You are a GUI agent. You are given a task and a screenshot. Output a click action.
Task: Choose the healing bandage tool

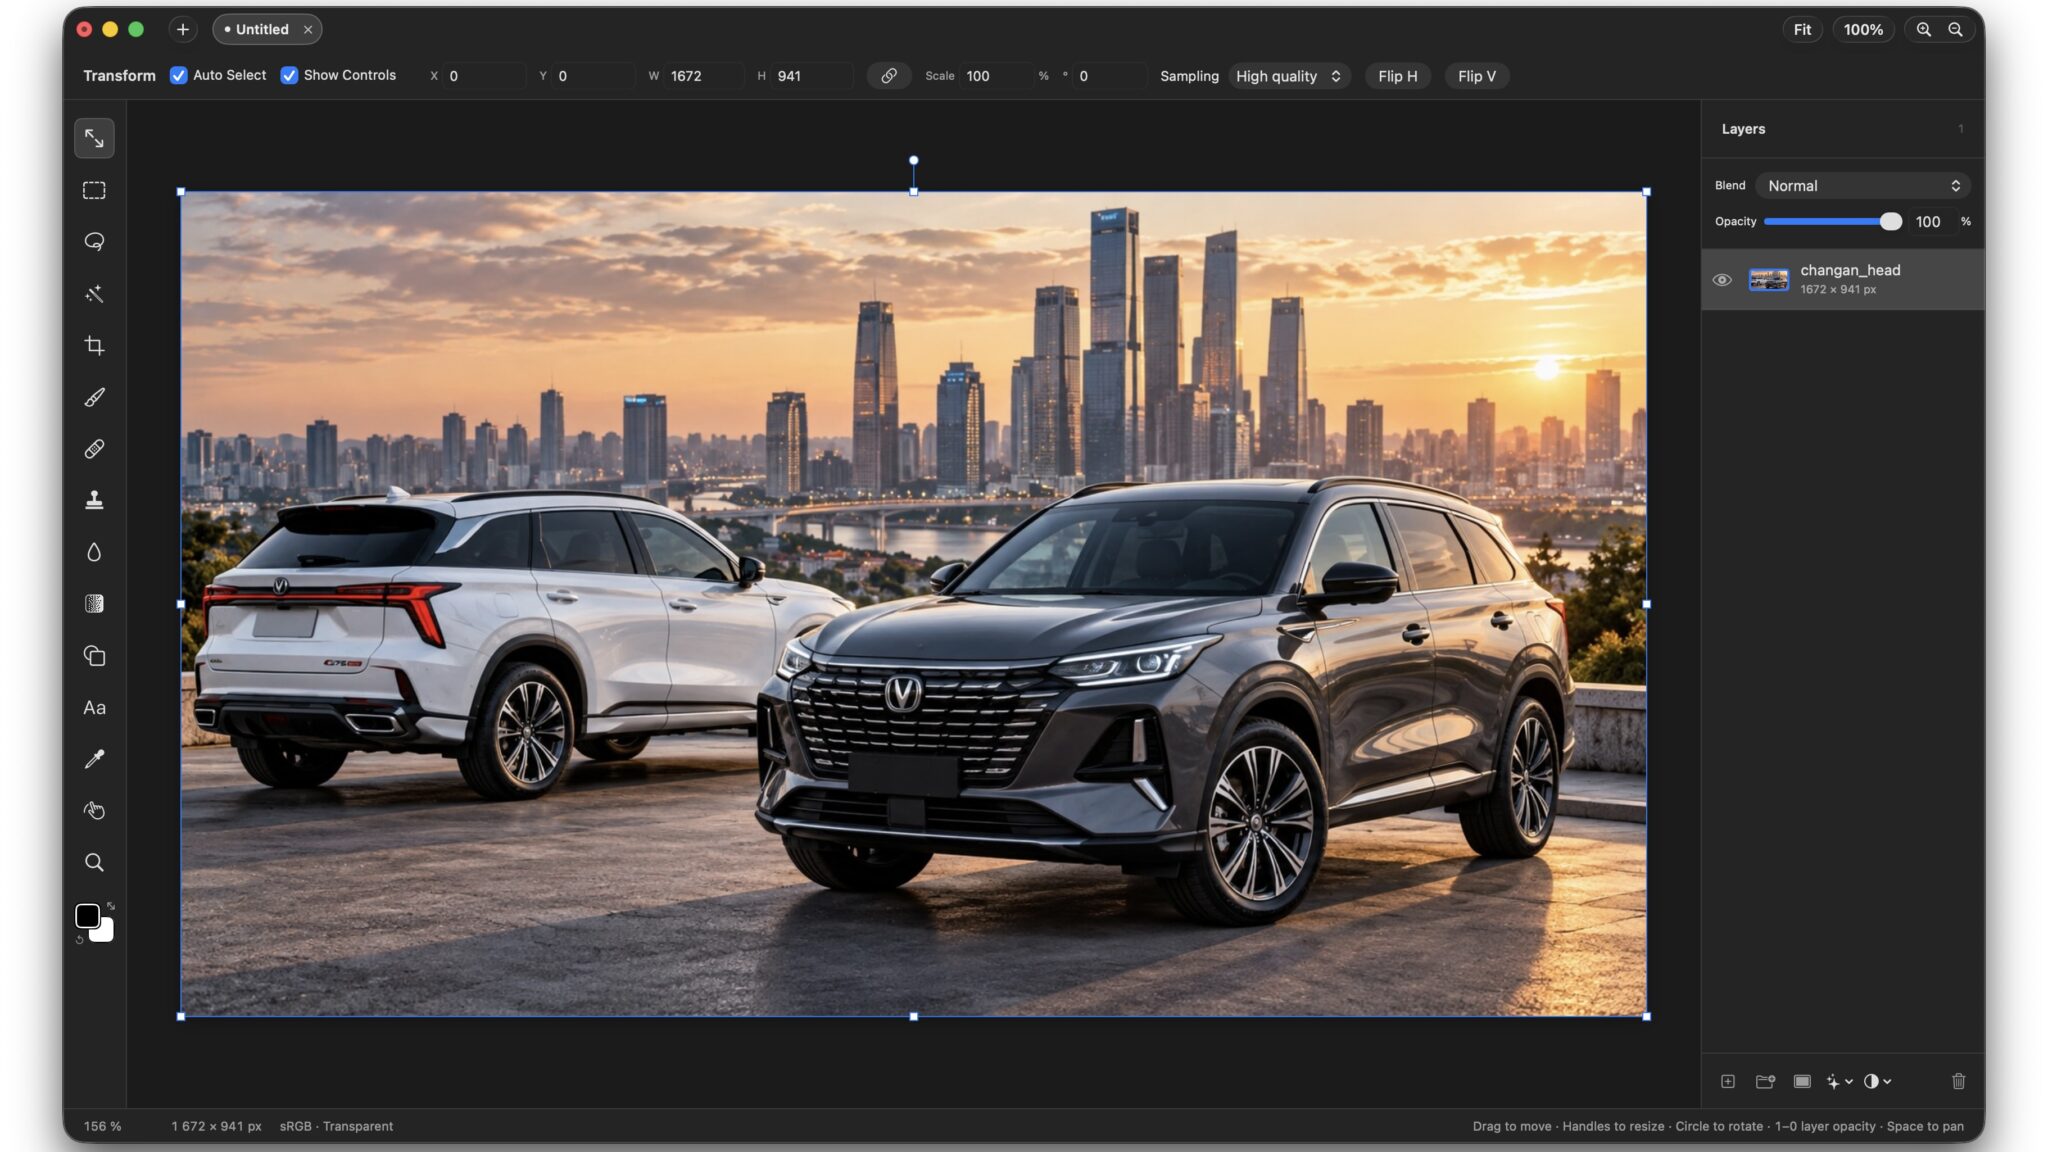[94, 449]
